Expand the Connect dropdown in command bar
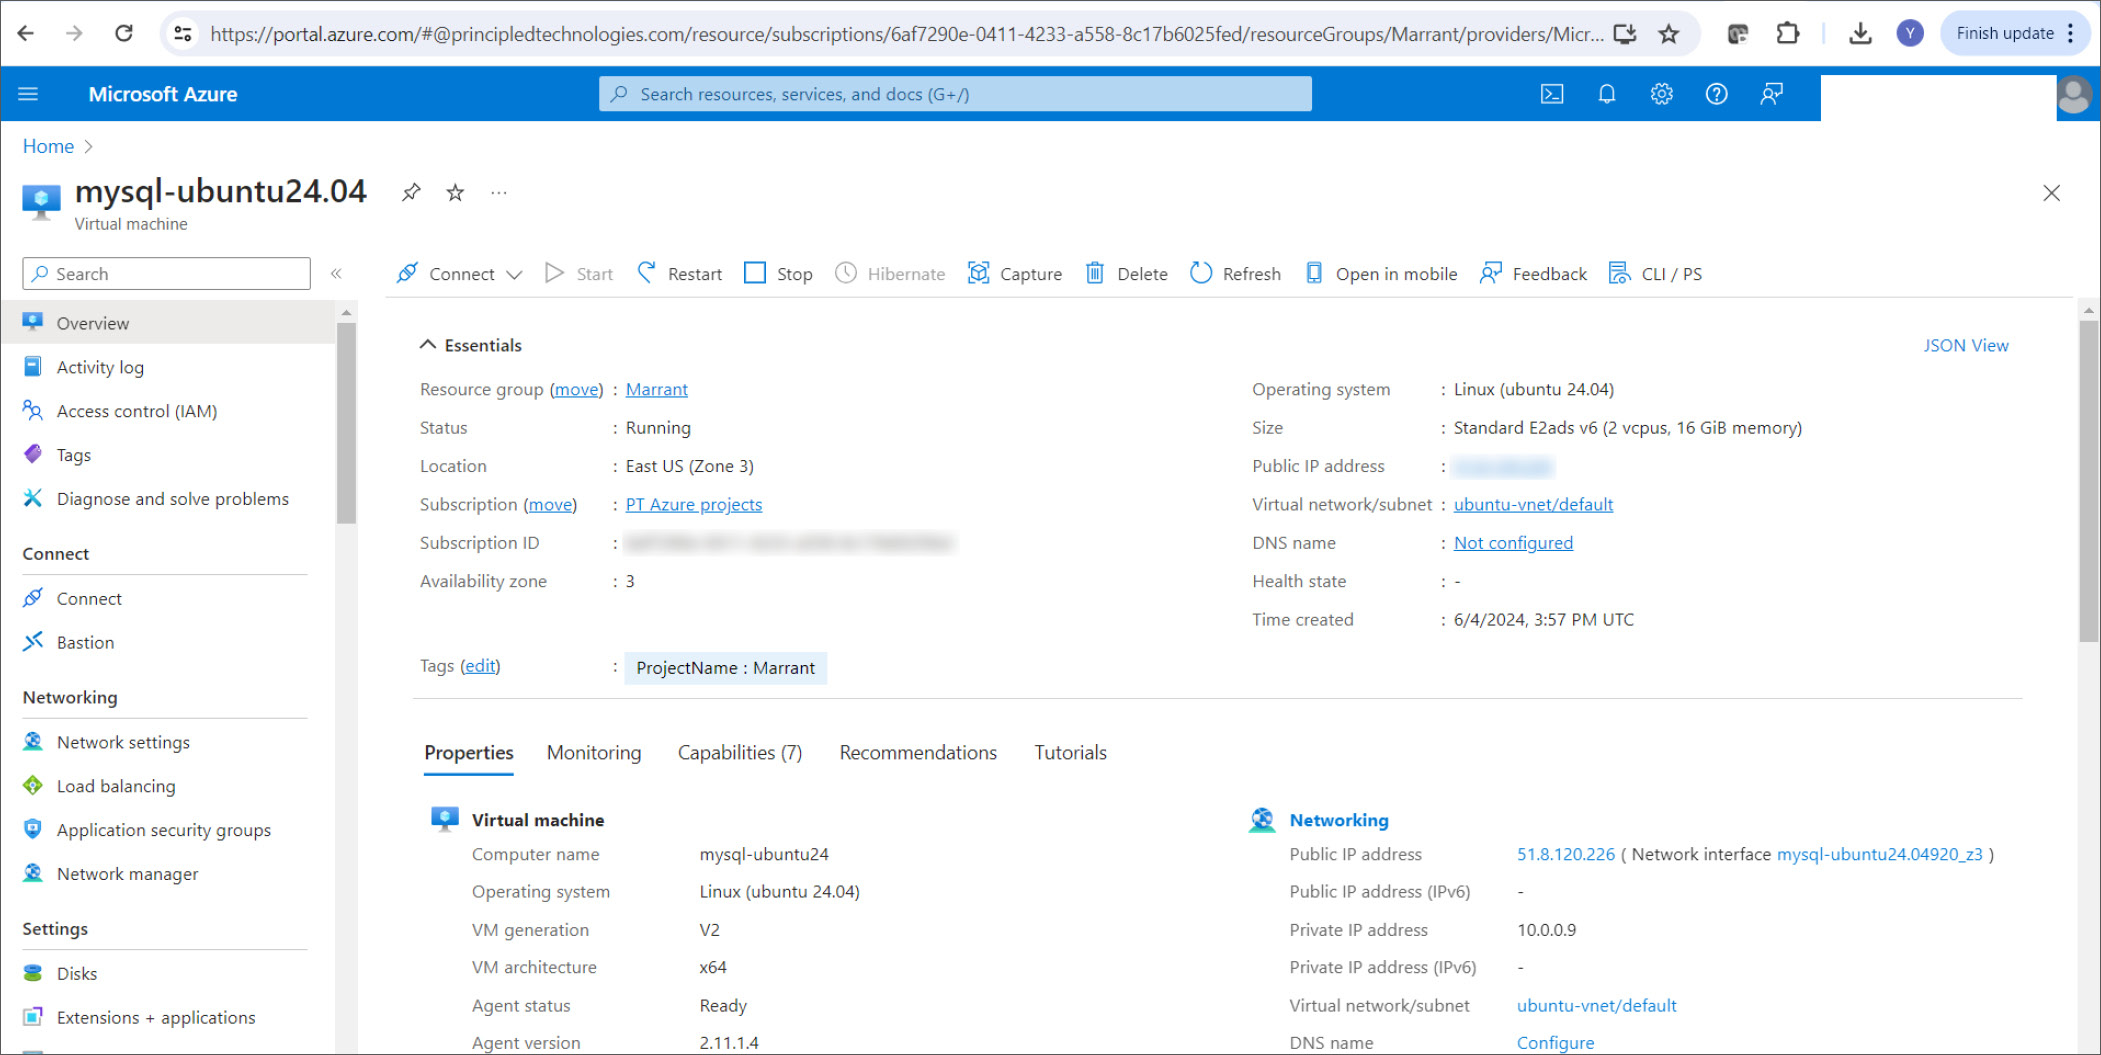 [460, 273]
